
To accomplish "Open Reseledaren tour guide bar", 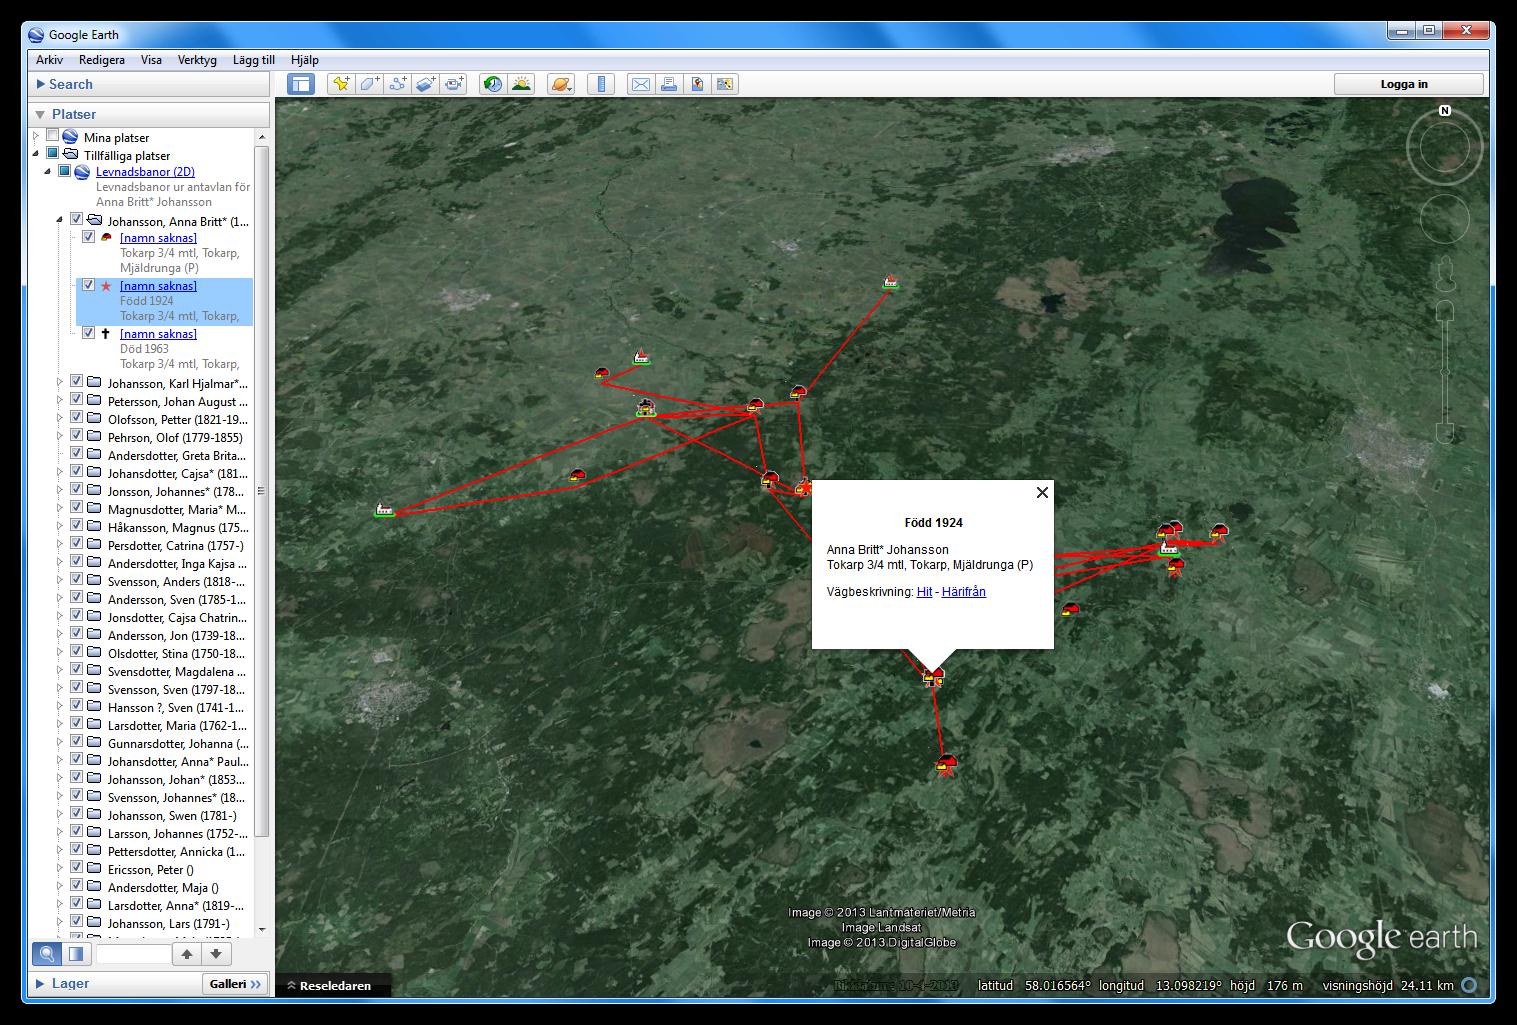I will pos(334,986).
